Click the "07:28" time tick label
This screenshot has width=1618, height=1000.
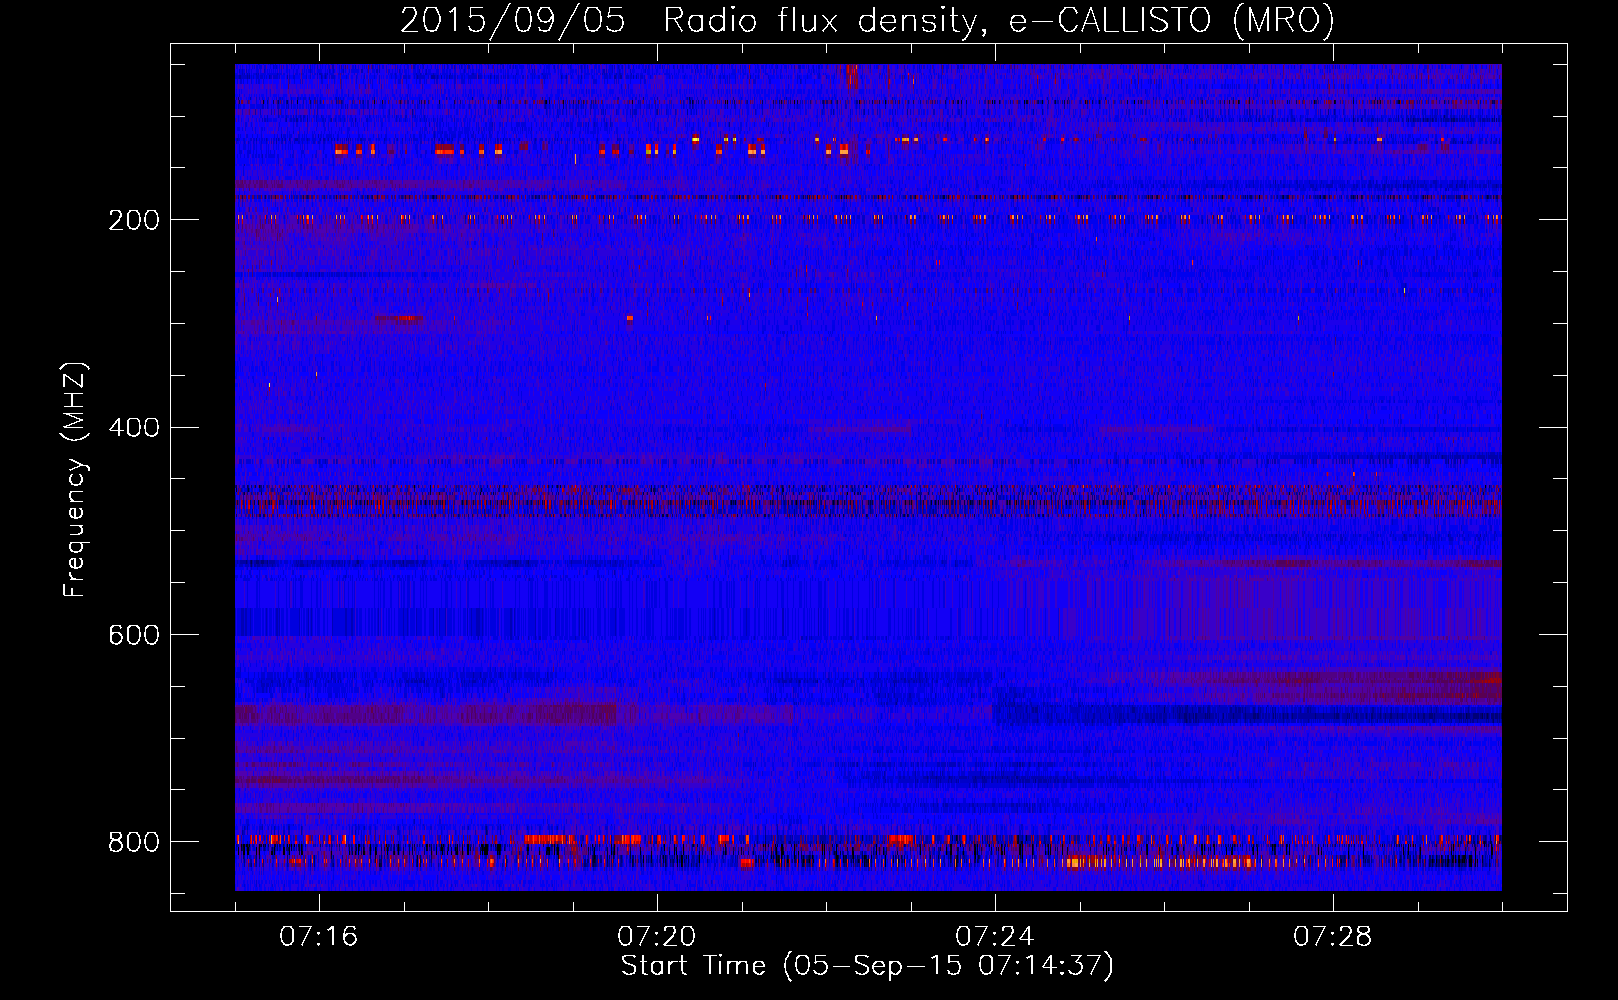tap(1333, 937)
